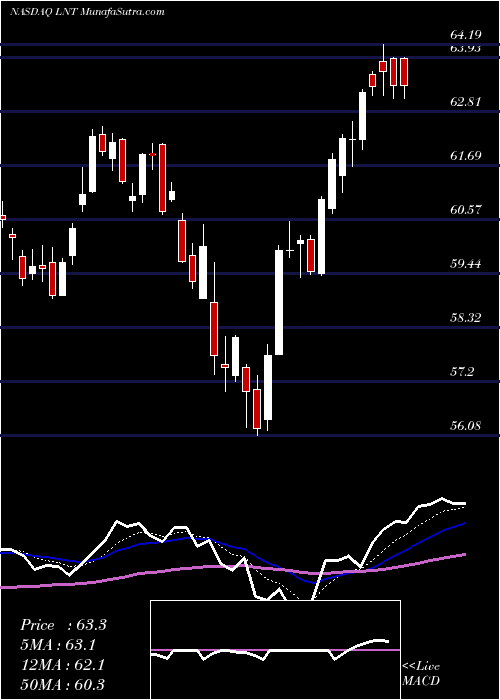Click the 57.2 price level label

[463, 371]
